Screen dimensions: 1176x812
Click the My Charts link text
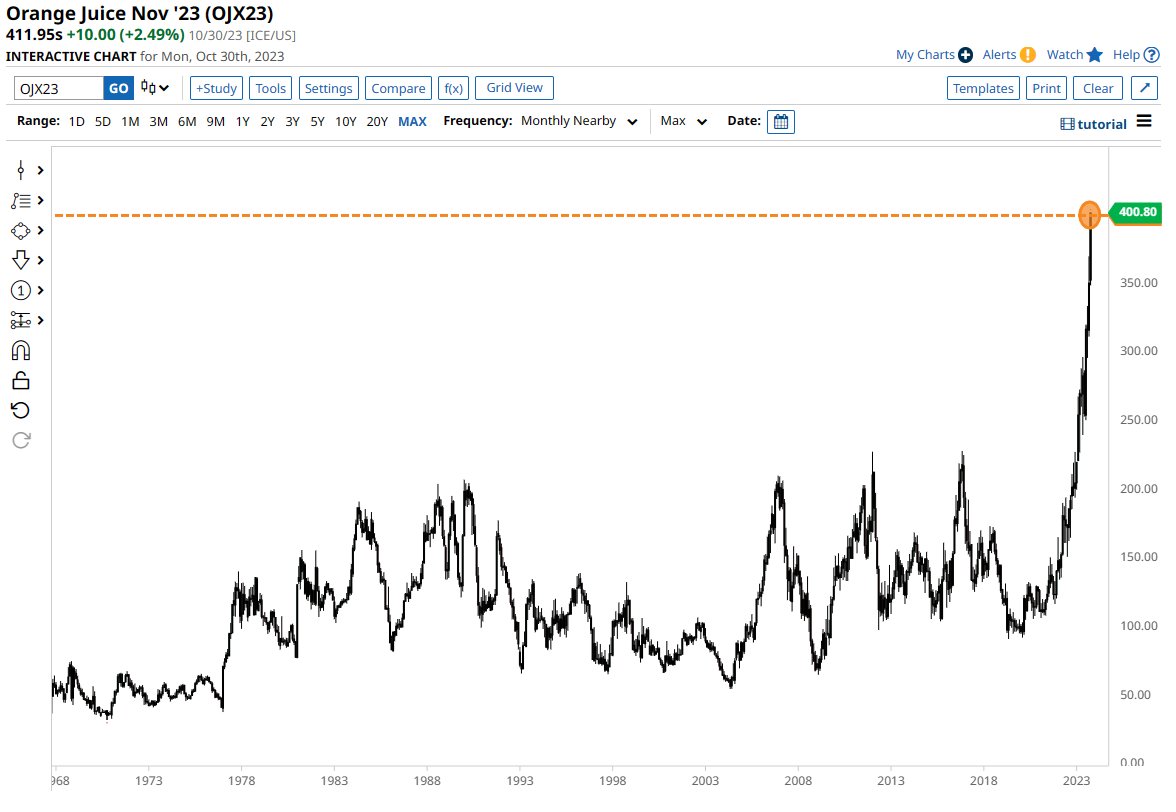pyautogui.click(x=925, y=55)
